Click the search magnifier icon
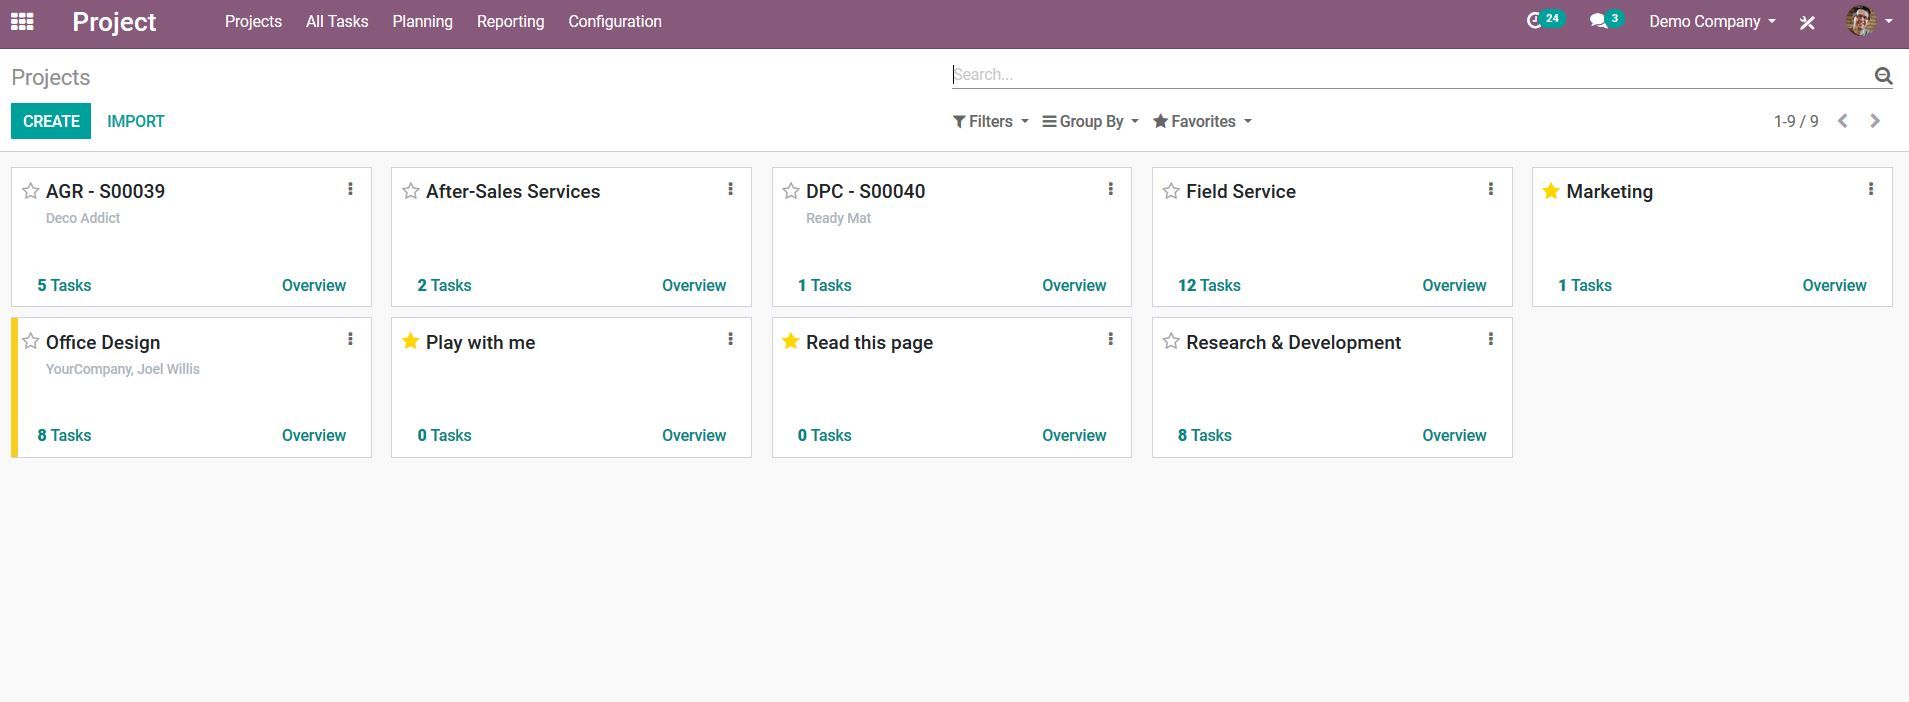 click(x=1883, y=75)
